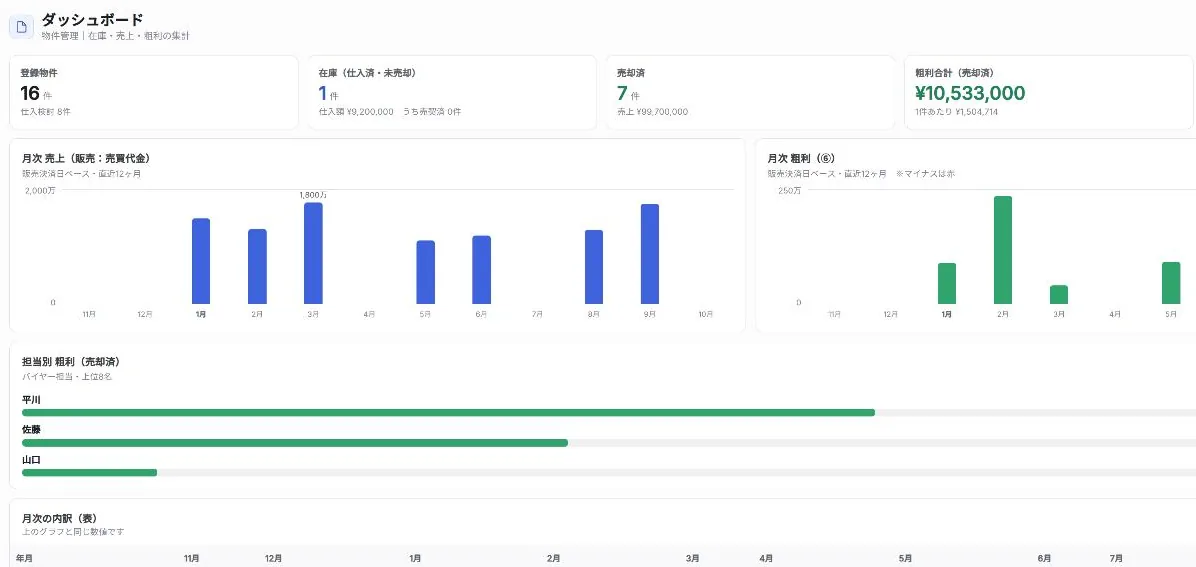This screenshot has height=567, width=1196.
Task: Click 山口's gross profit progress bar
Action: click(x=609, y=472)
